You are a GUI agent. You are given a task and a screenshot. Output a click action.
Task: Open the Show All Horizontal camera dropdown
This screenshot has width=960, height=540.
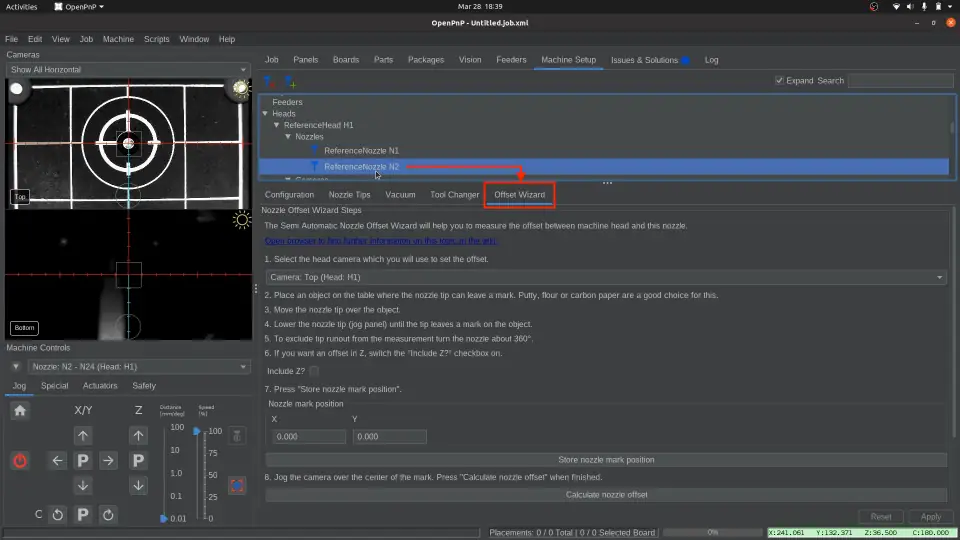tap(126, 70)
